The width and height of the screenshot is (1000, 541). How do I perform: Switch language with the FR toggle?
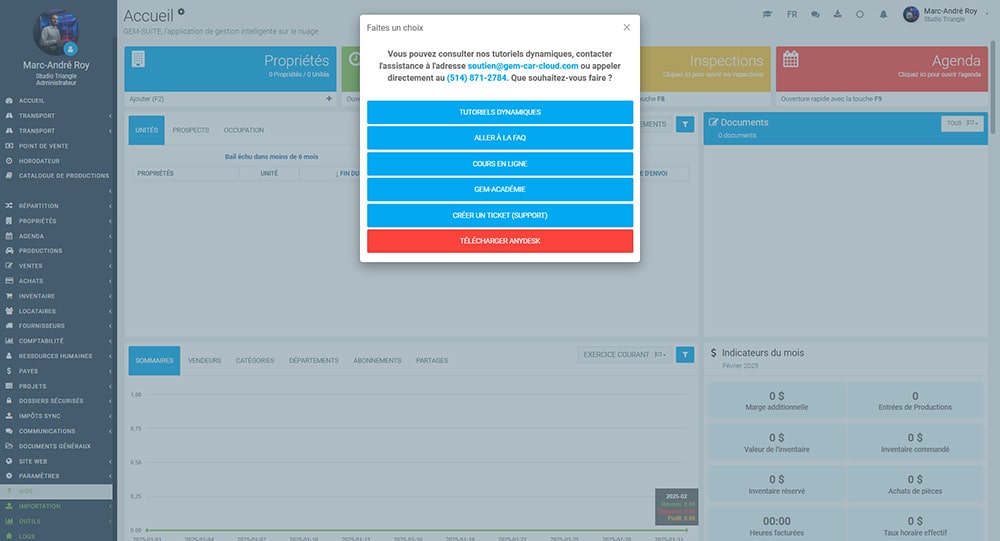[792, 15]
